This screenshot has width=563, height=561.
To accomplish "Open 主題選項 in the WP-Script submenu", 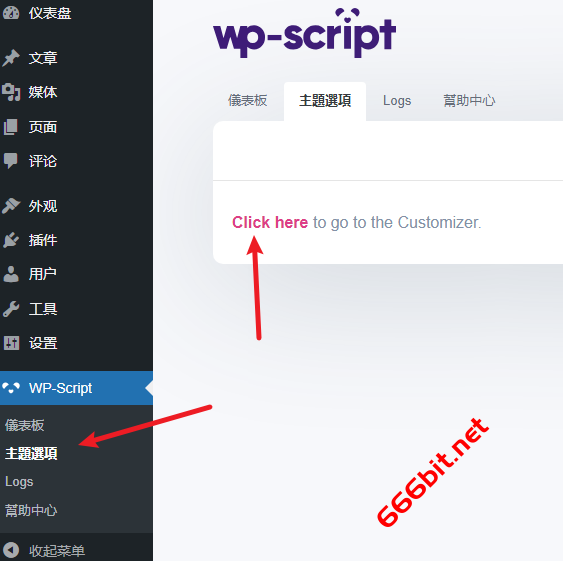I will click(x=31, y=453).
